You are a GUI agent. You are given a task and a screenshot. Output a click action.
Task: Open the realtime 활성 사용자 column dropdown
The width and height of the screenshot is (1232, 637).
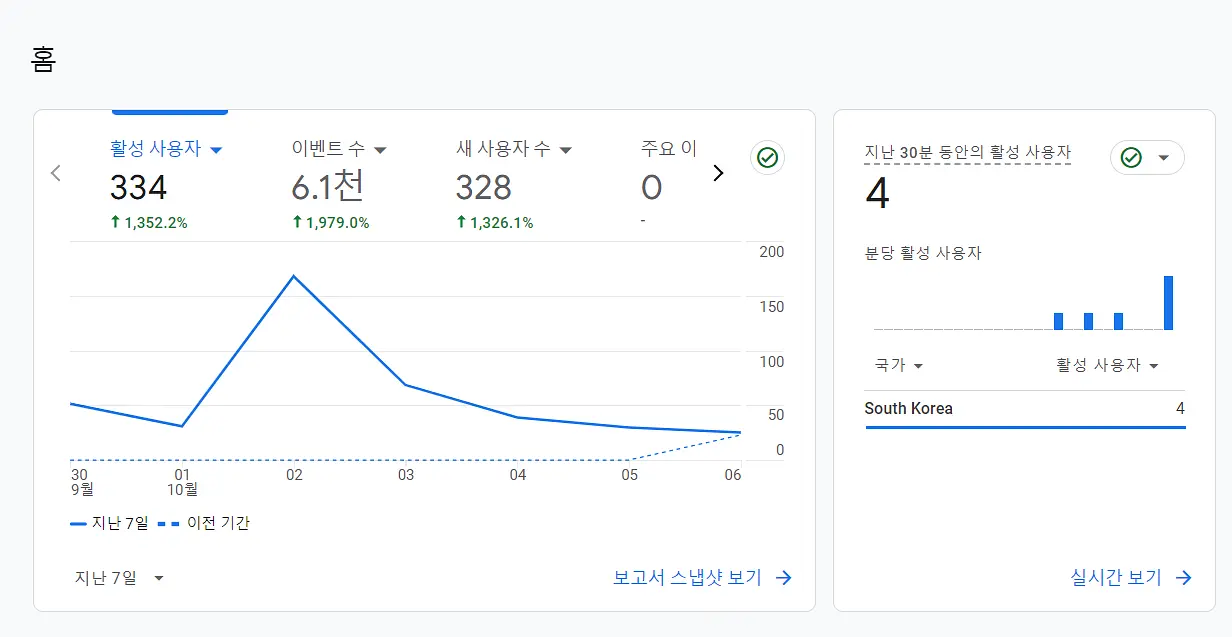1107,365
